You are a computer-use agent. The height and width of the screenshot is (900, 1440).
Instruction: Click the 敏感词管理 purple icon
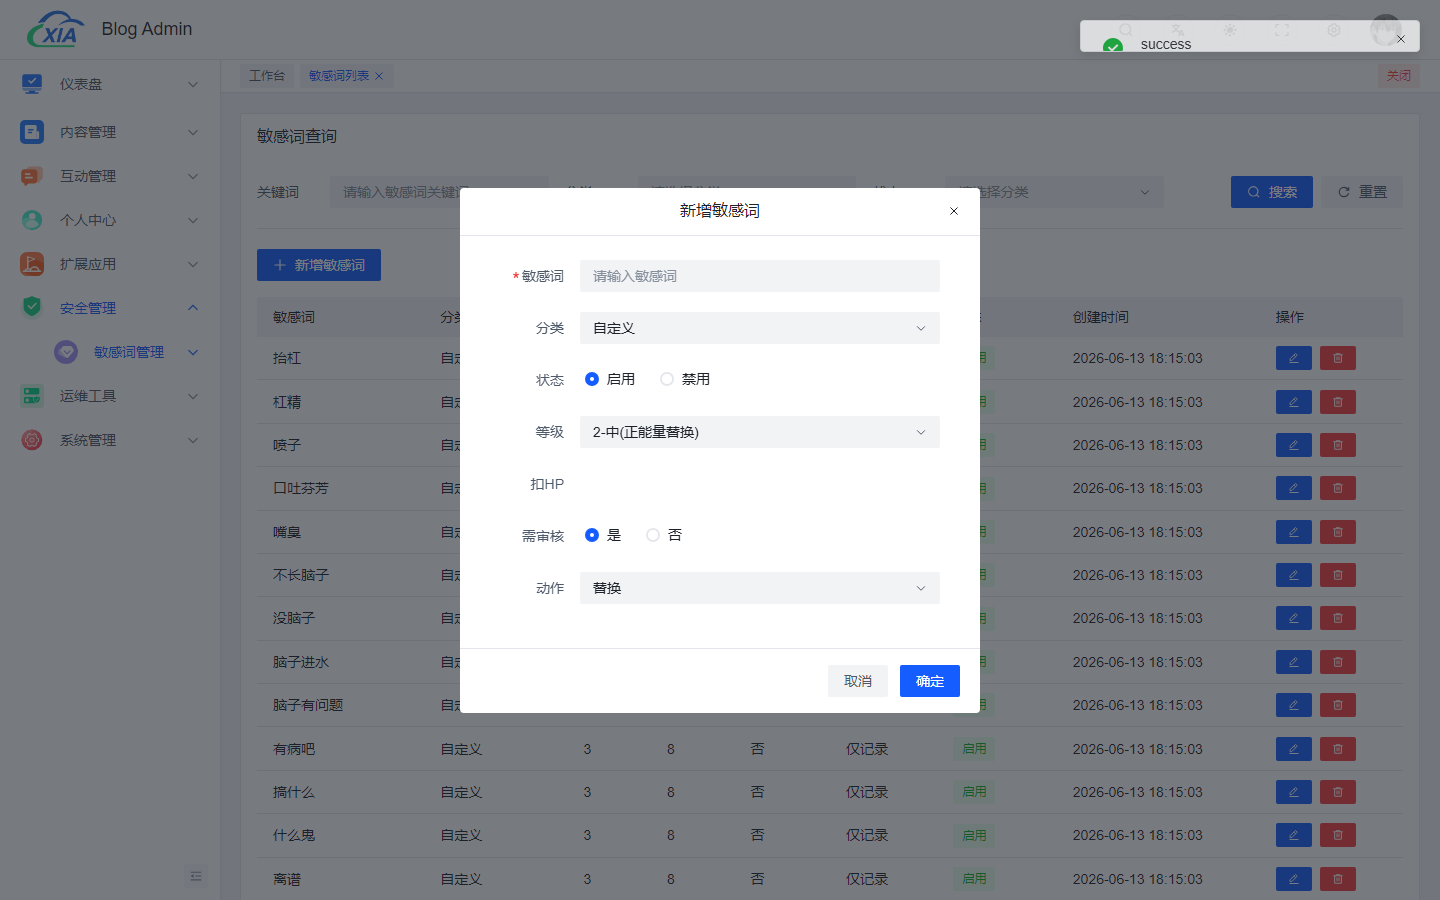(x=66, y=352)
